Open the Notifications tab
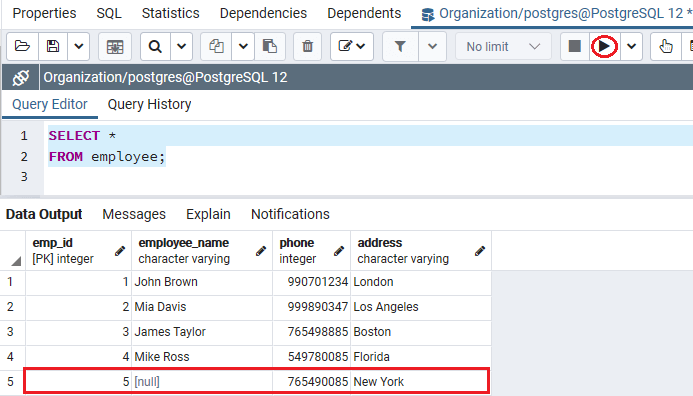This screenshot has height=396, width=693. pos(290,214)
